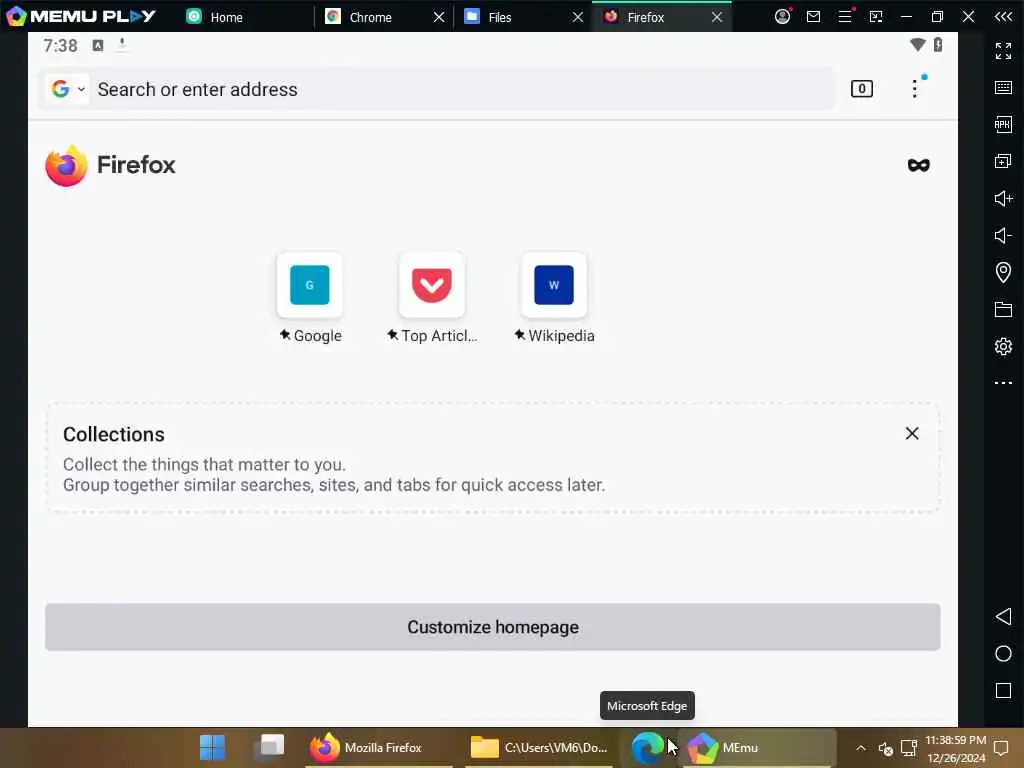Viewport: 1024px width, 768px height.
Task: Open the shared folder icon in sidebar
Action: pyautogui.click(x=1003, y=309)
